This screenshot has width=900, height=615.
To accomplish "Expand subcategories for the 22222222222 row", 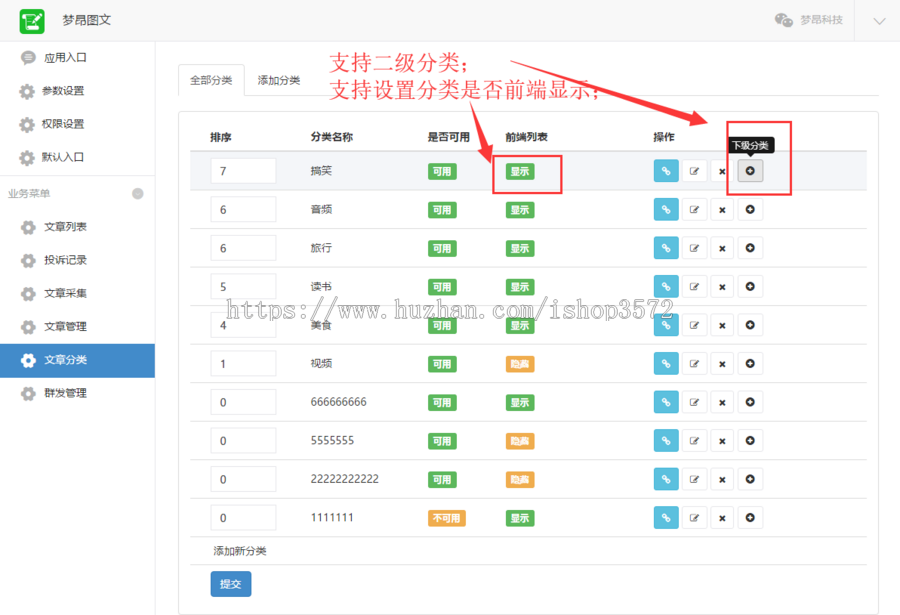I will tap(750, 478).
